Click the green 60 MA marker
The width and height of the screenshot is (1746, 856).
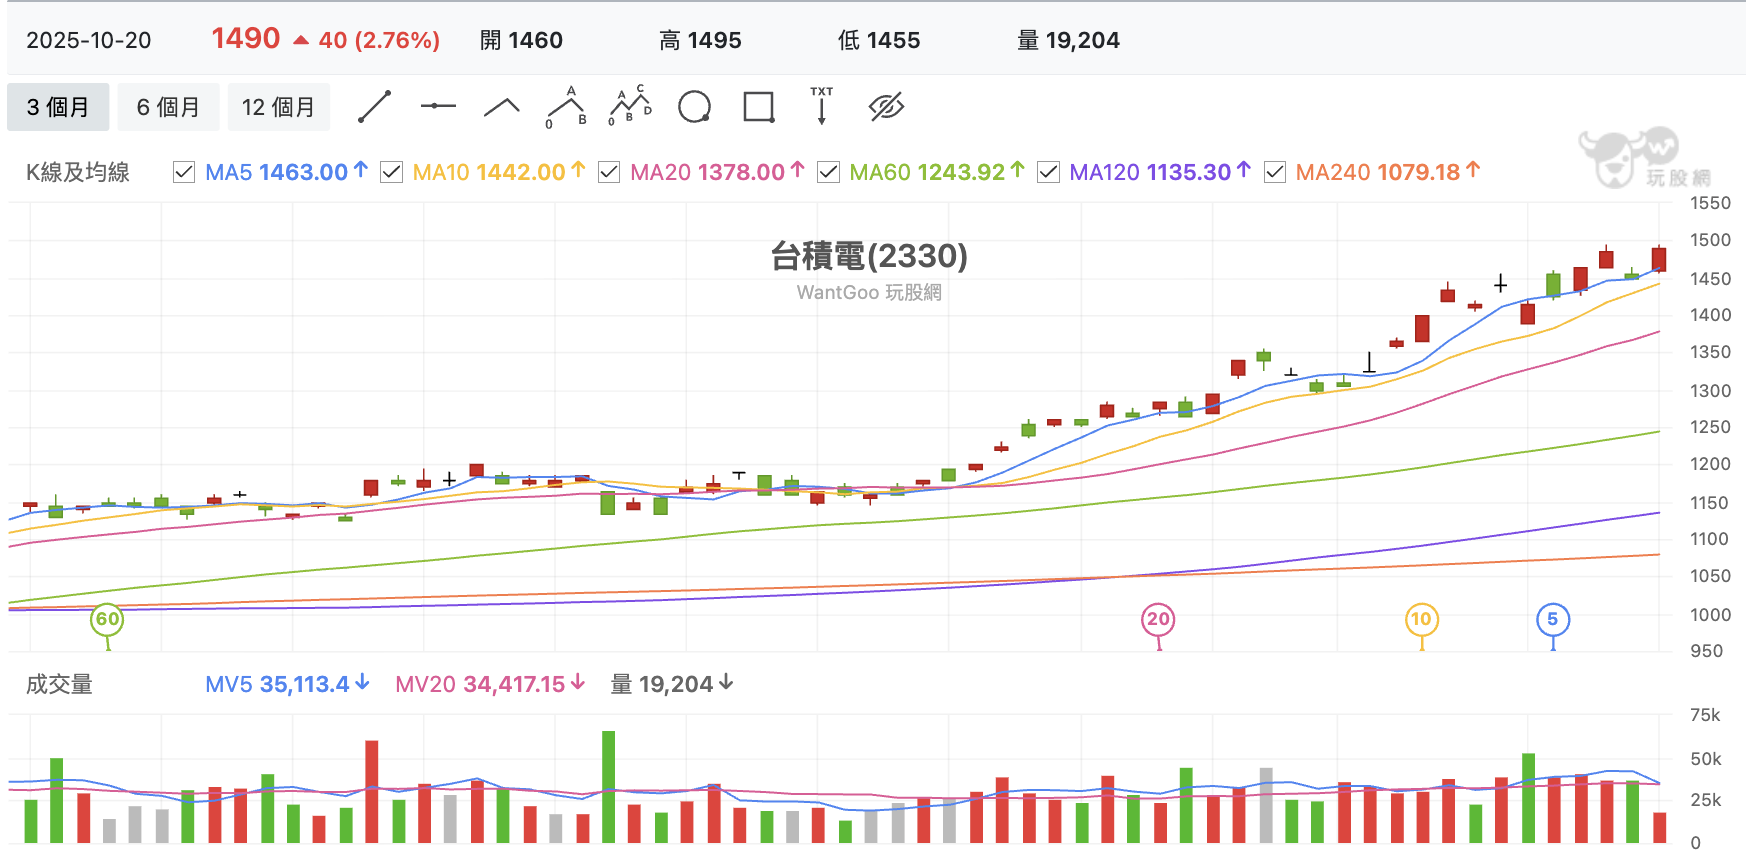107,619
